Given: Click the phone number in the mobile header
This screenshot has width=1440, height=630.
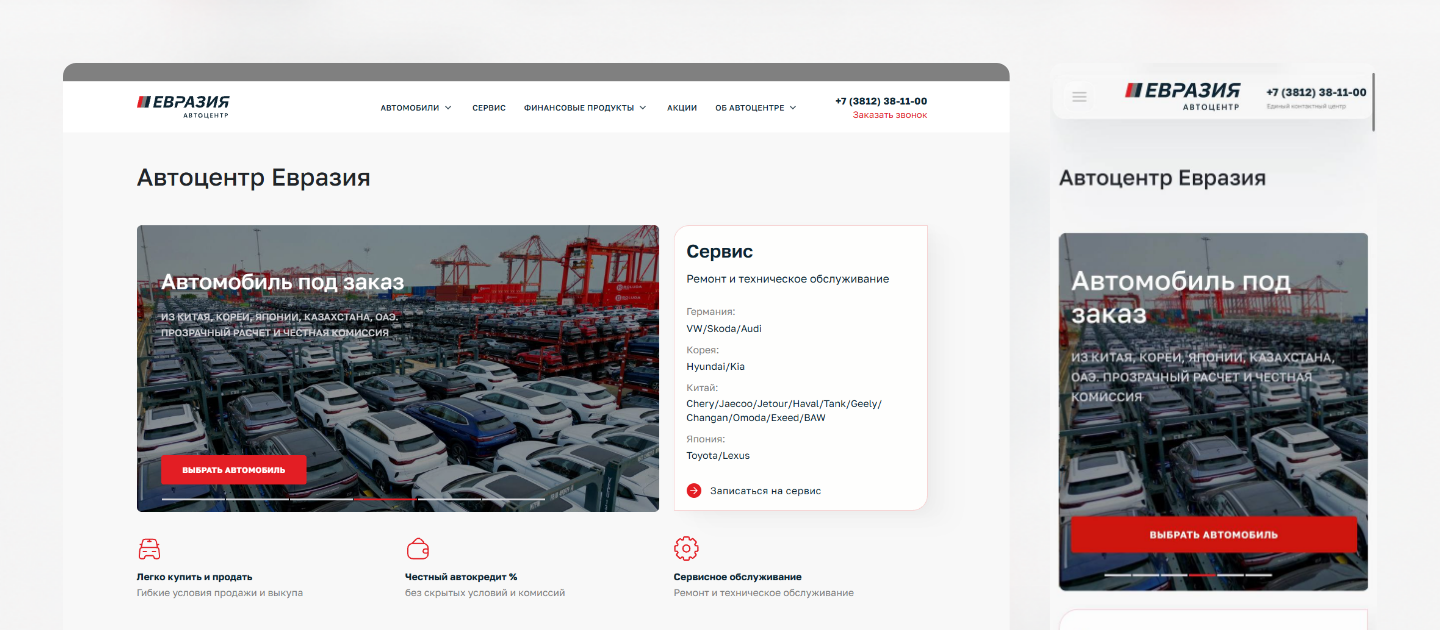Looking at the screenshot, I should coord(1316,92).
